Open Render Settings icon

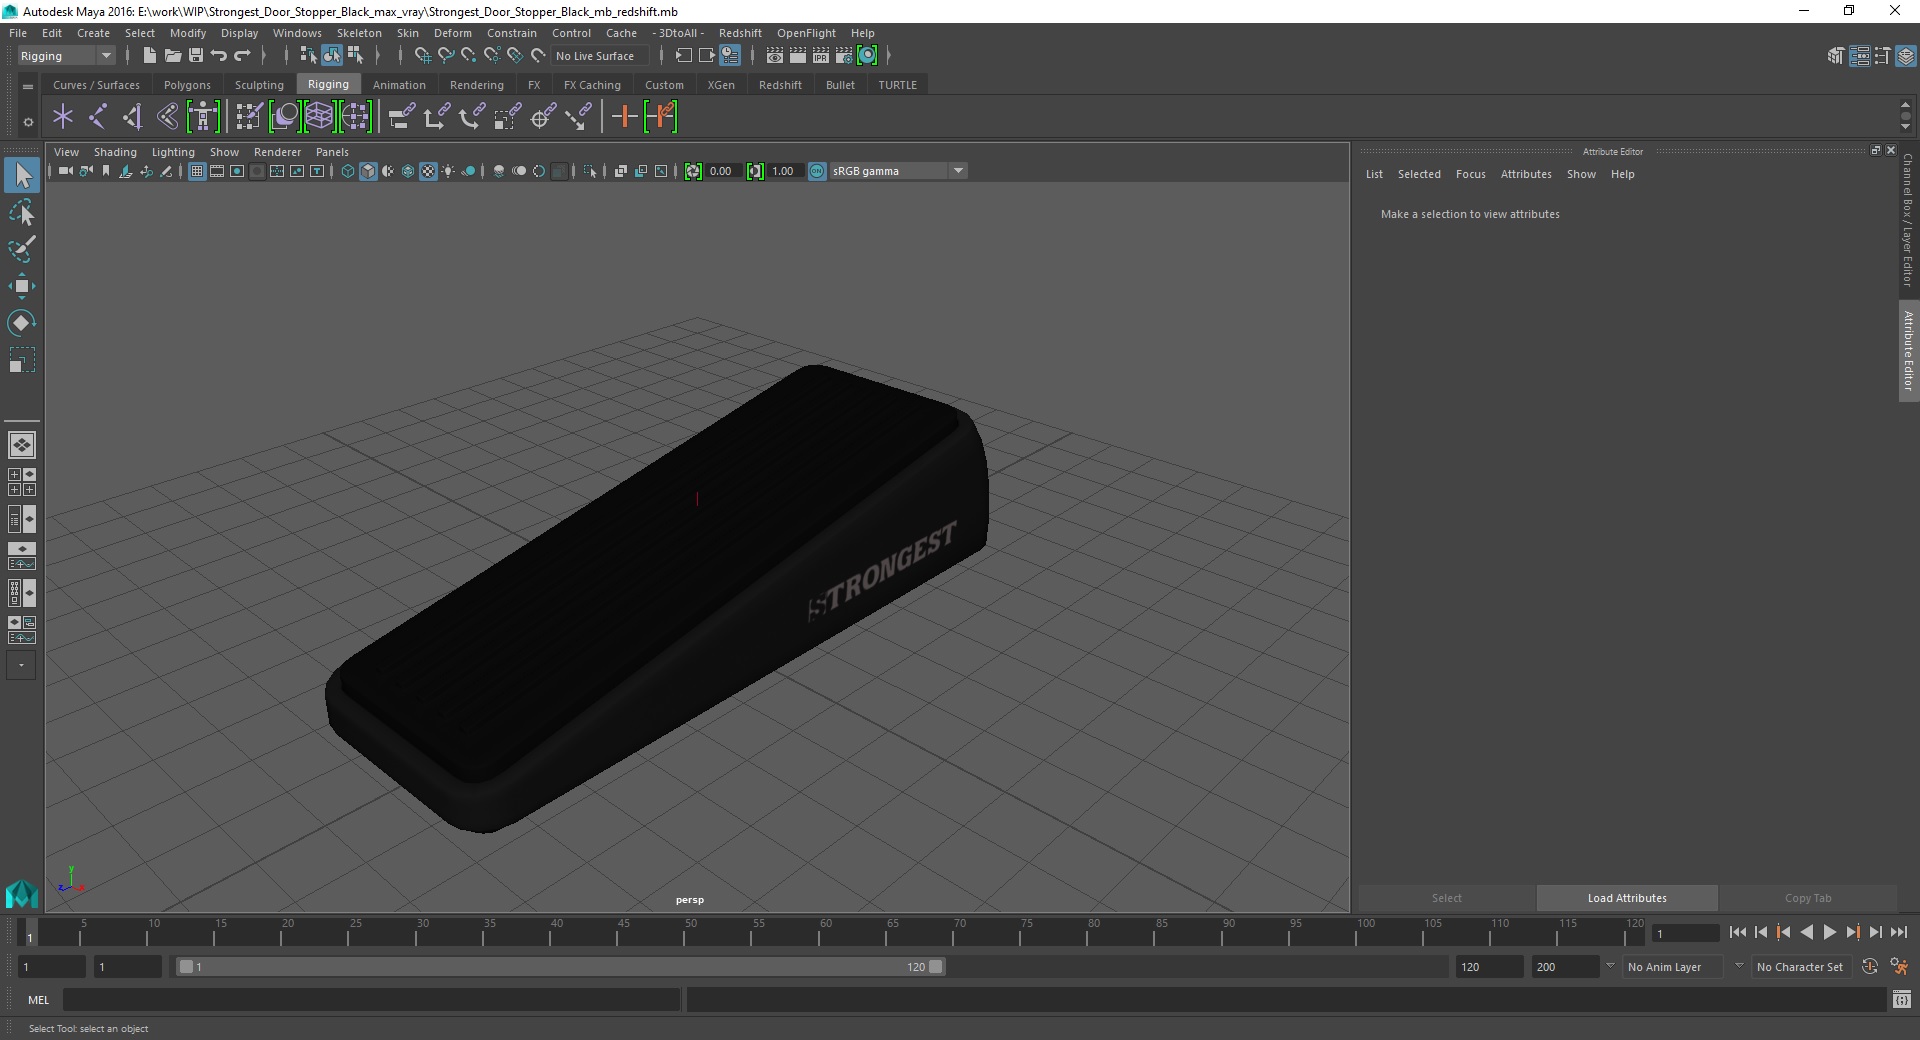point(845,56)
